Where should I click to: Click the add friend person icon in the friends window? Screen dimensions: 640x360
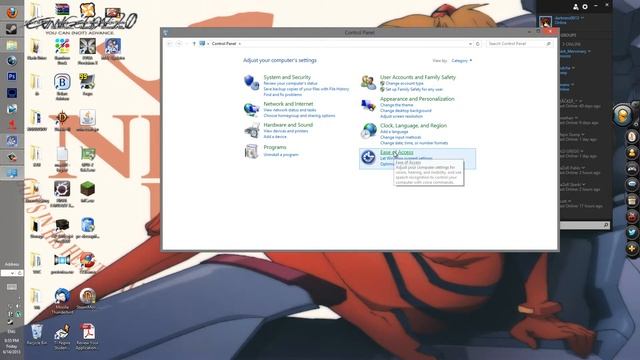576,7
